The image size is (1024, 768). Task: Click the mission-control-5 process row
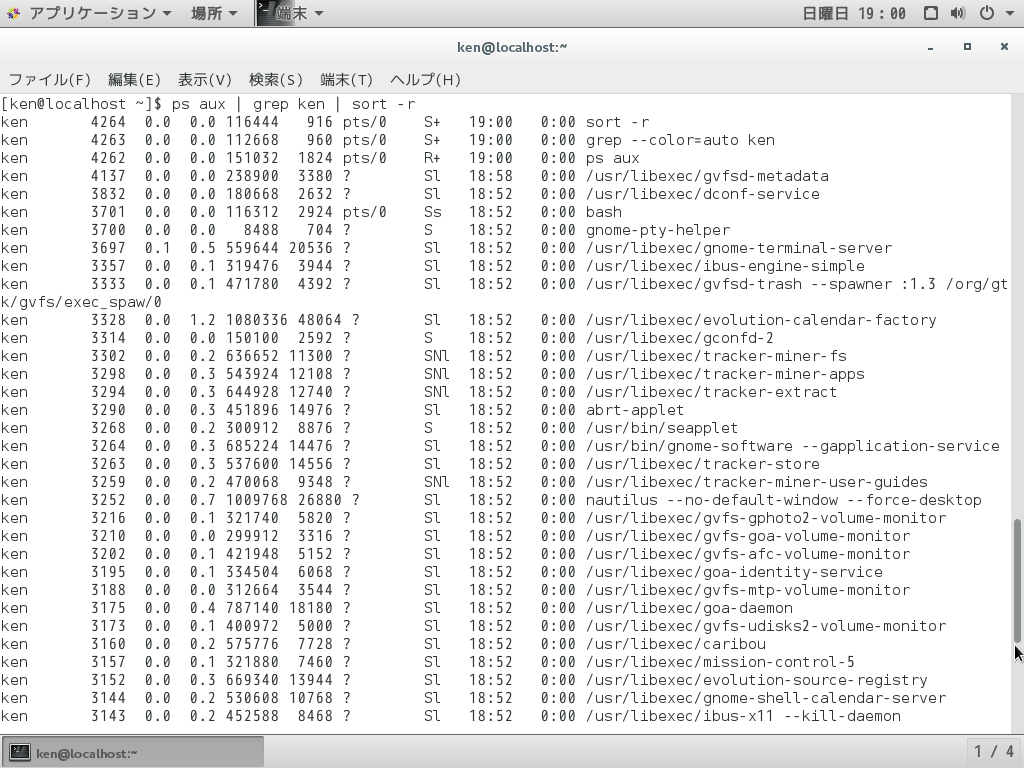coord(428,662)
